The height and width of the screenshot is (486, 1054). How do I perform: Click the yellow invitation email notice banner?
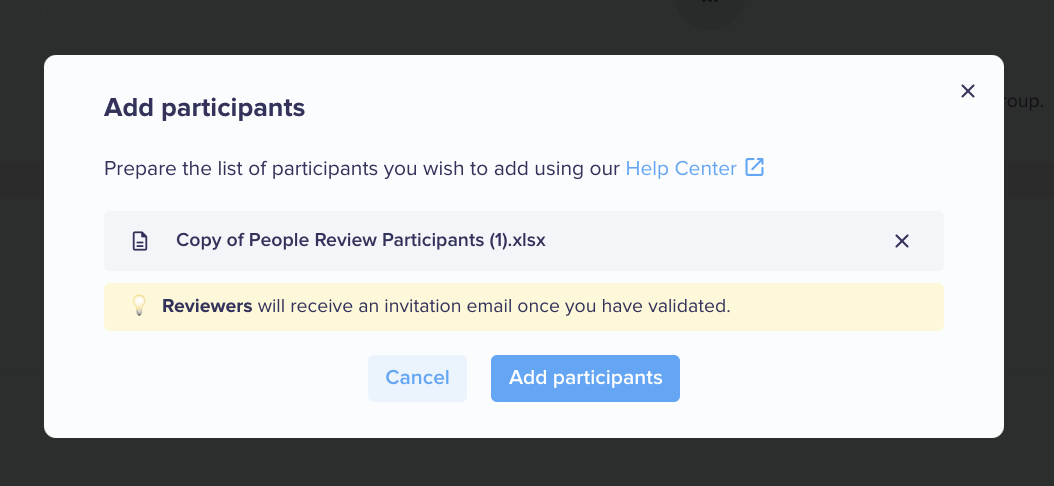[x=524, y=307]
